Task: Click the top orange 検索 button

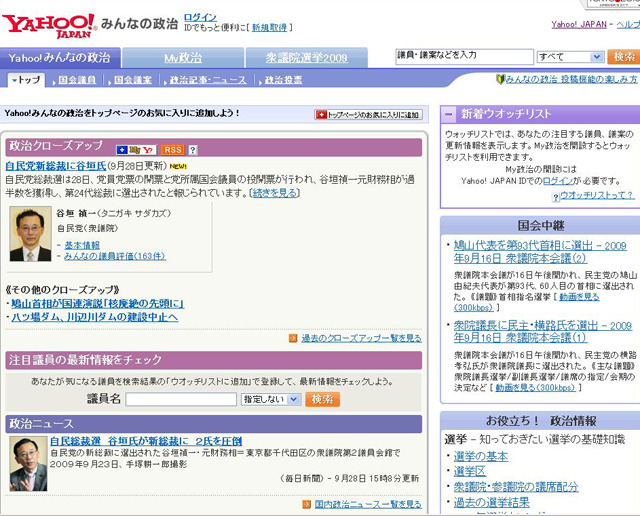Action: 623,57
